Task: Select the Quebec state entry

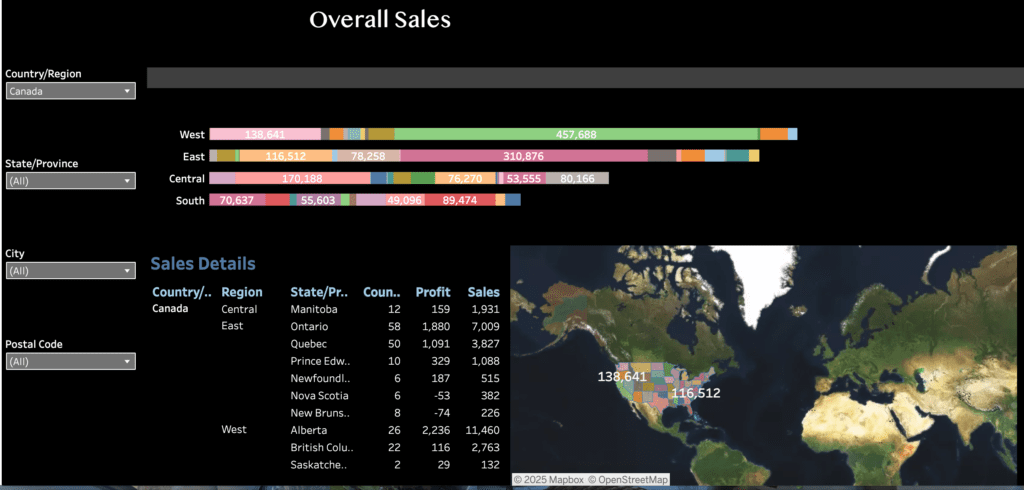Action: pos(310,343)
